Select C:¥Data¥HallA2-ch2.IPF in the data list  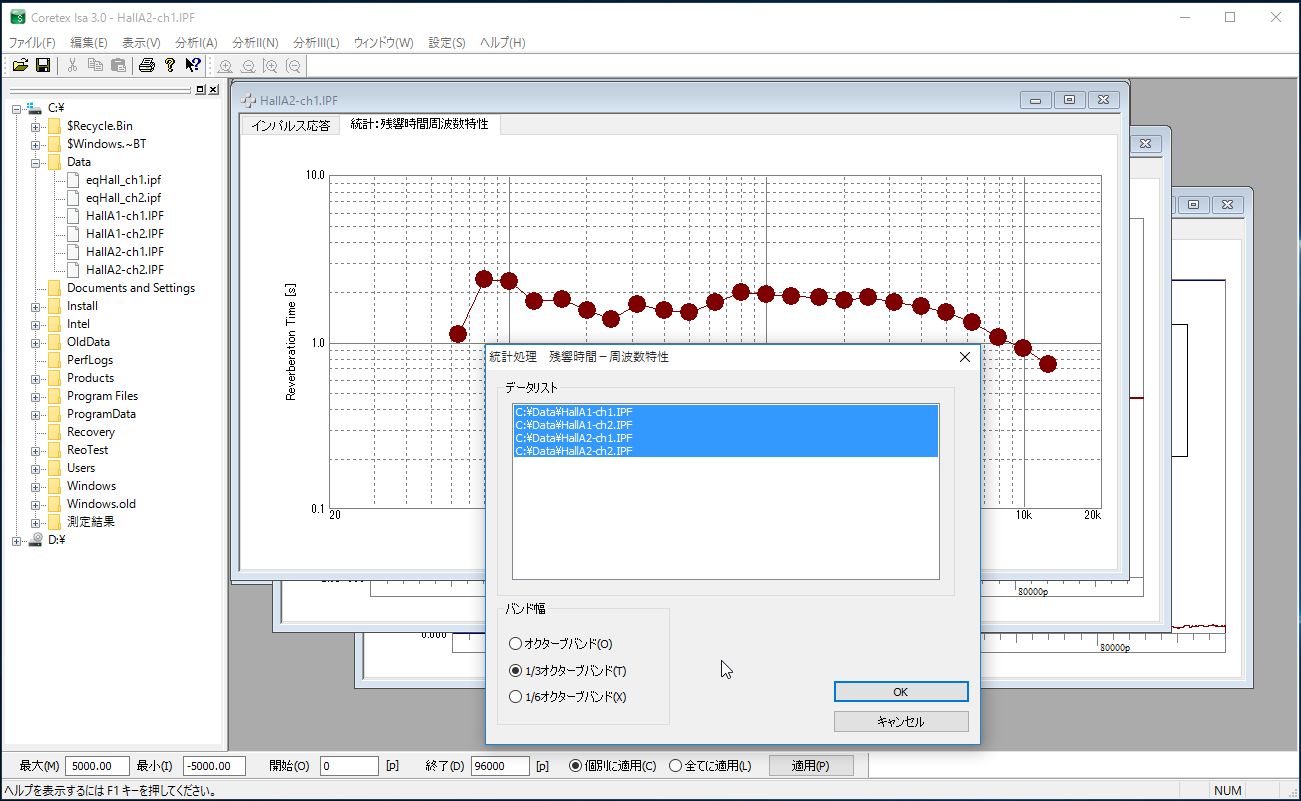[x=725, y=451]
